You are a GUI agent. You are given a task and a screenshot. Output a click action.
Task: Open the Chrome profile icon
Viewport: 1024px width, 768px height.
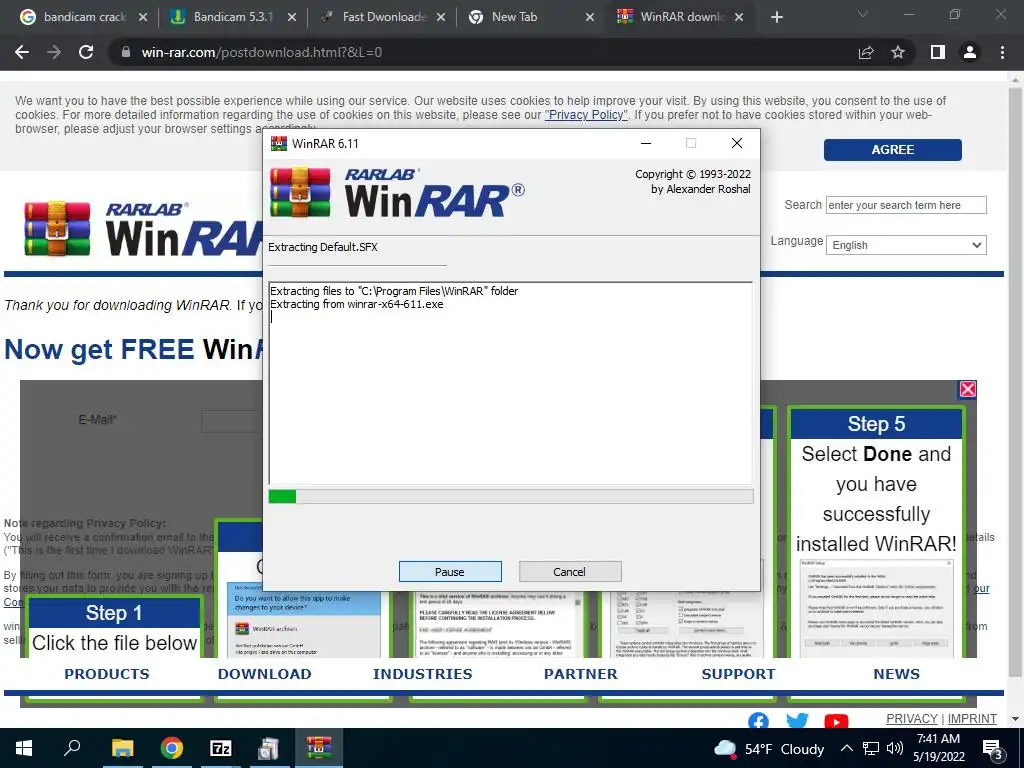[x=970, y=52]
